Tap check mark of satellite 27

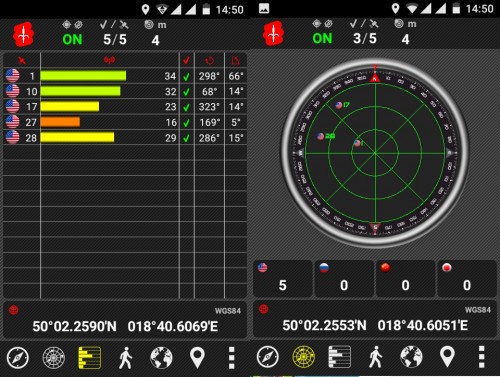click(x=187, y=123)
